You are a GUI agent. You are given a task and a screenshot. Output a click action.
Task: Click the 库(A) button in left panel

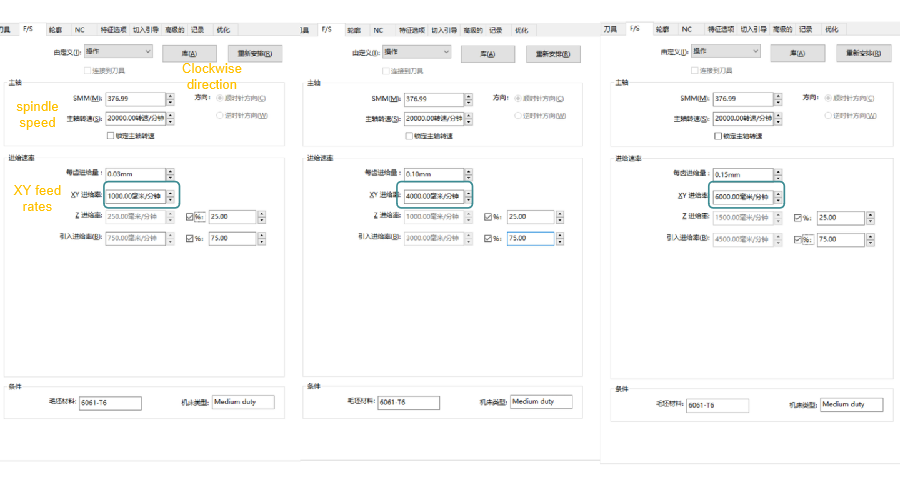tap(189, 53)
